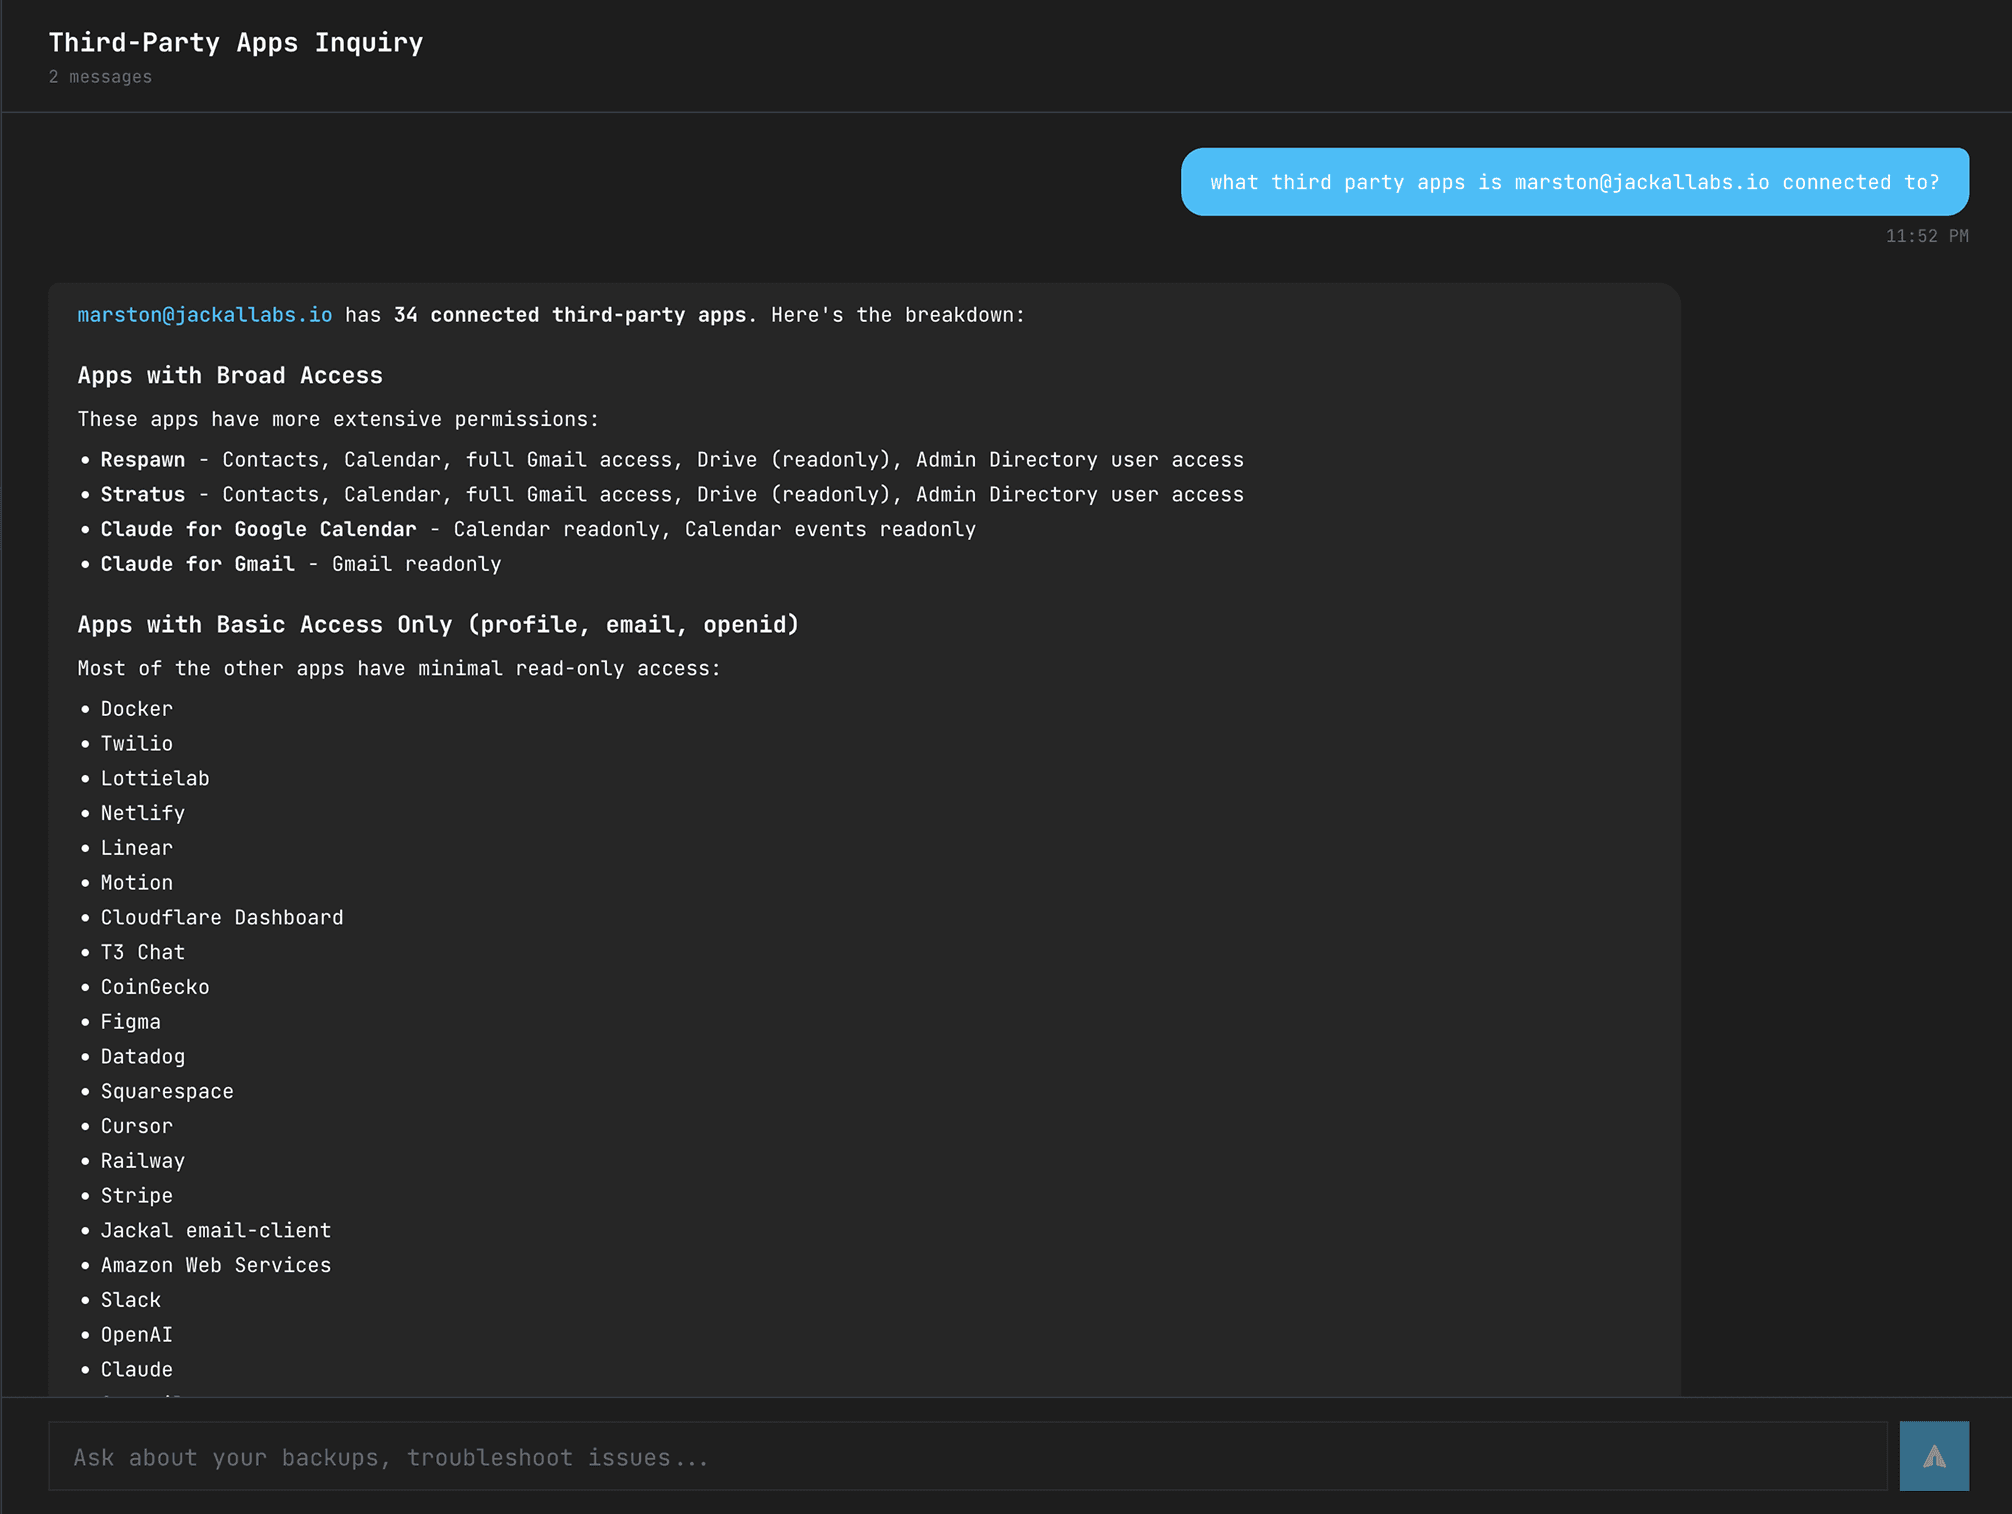2012x1514 pixels.
Task: Click the 'Apps with Broad Access' heading
Action: click(x=230, y=375)
